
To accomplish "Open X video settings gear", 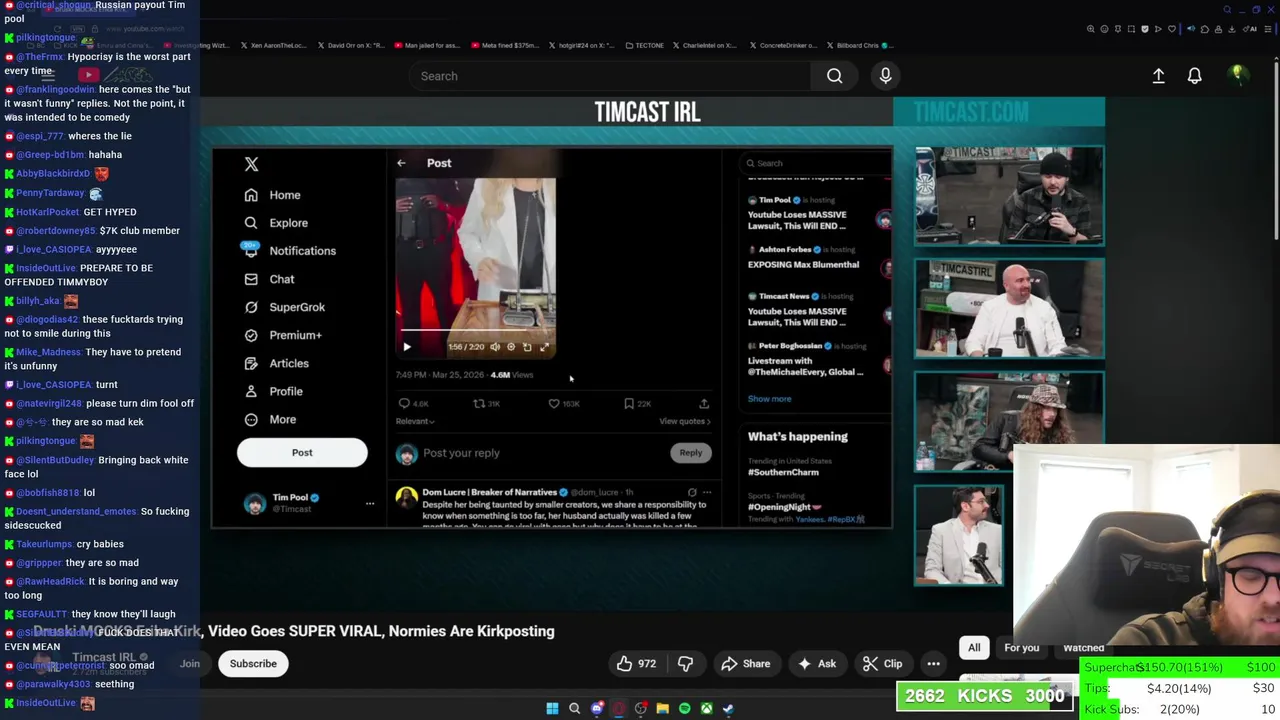I will pos(511,347).
